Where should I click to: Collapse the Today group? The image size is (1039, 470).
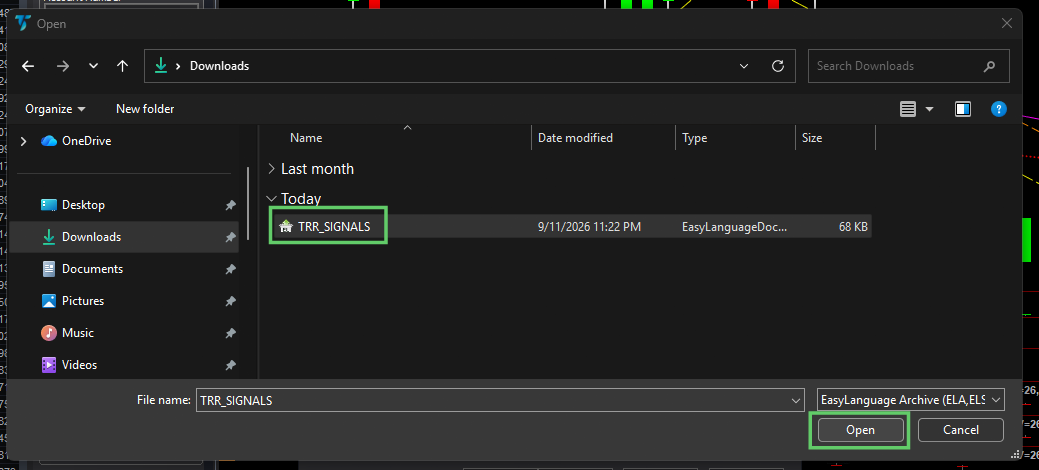point(271,198)
